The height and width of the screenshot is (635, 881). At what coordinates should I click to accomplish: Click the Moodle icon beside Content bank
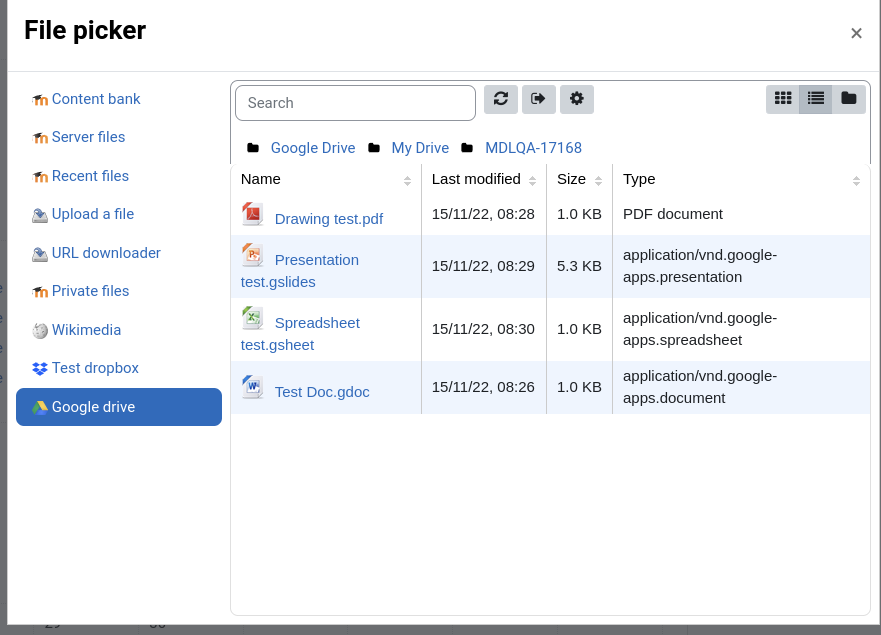pyautogui.click(x=40, y=100)
